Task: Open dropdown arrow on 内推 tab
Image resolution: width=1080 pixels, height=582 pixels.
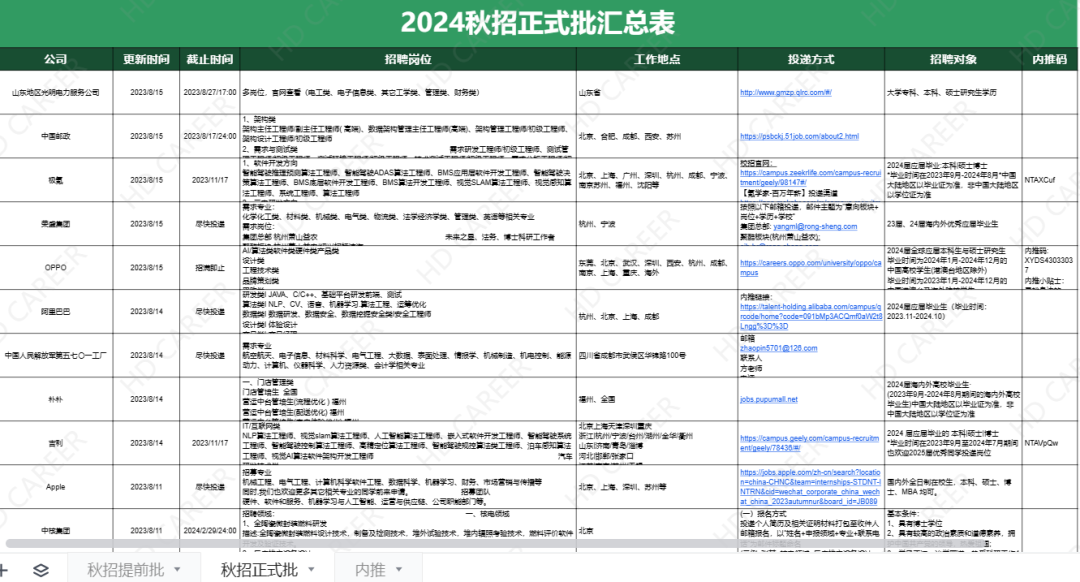Action: tap(399, 570)
